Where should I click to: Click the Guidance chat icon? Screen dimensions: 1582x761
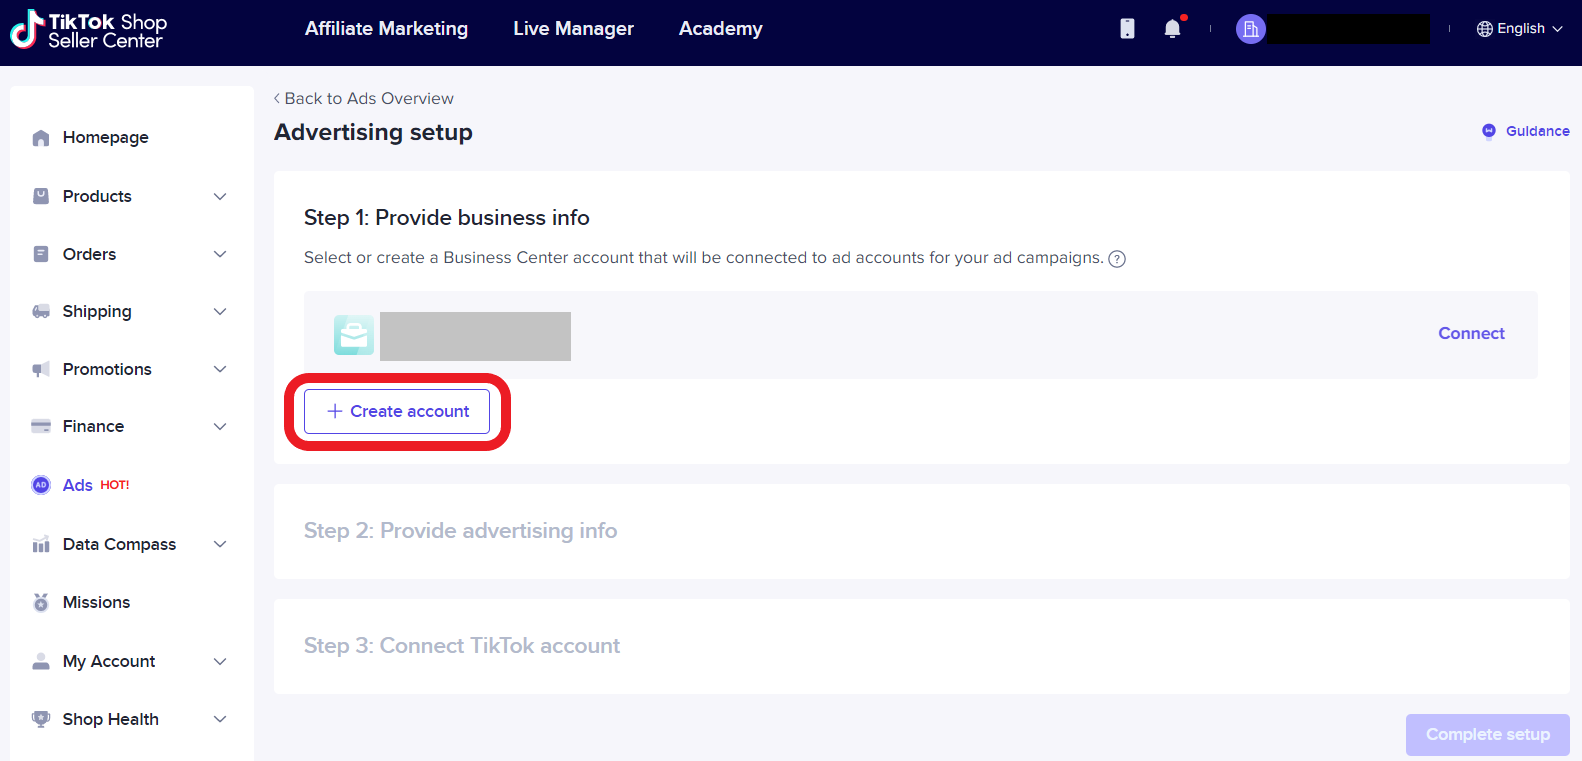pyautogui.click(x=1489, y=131)
